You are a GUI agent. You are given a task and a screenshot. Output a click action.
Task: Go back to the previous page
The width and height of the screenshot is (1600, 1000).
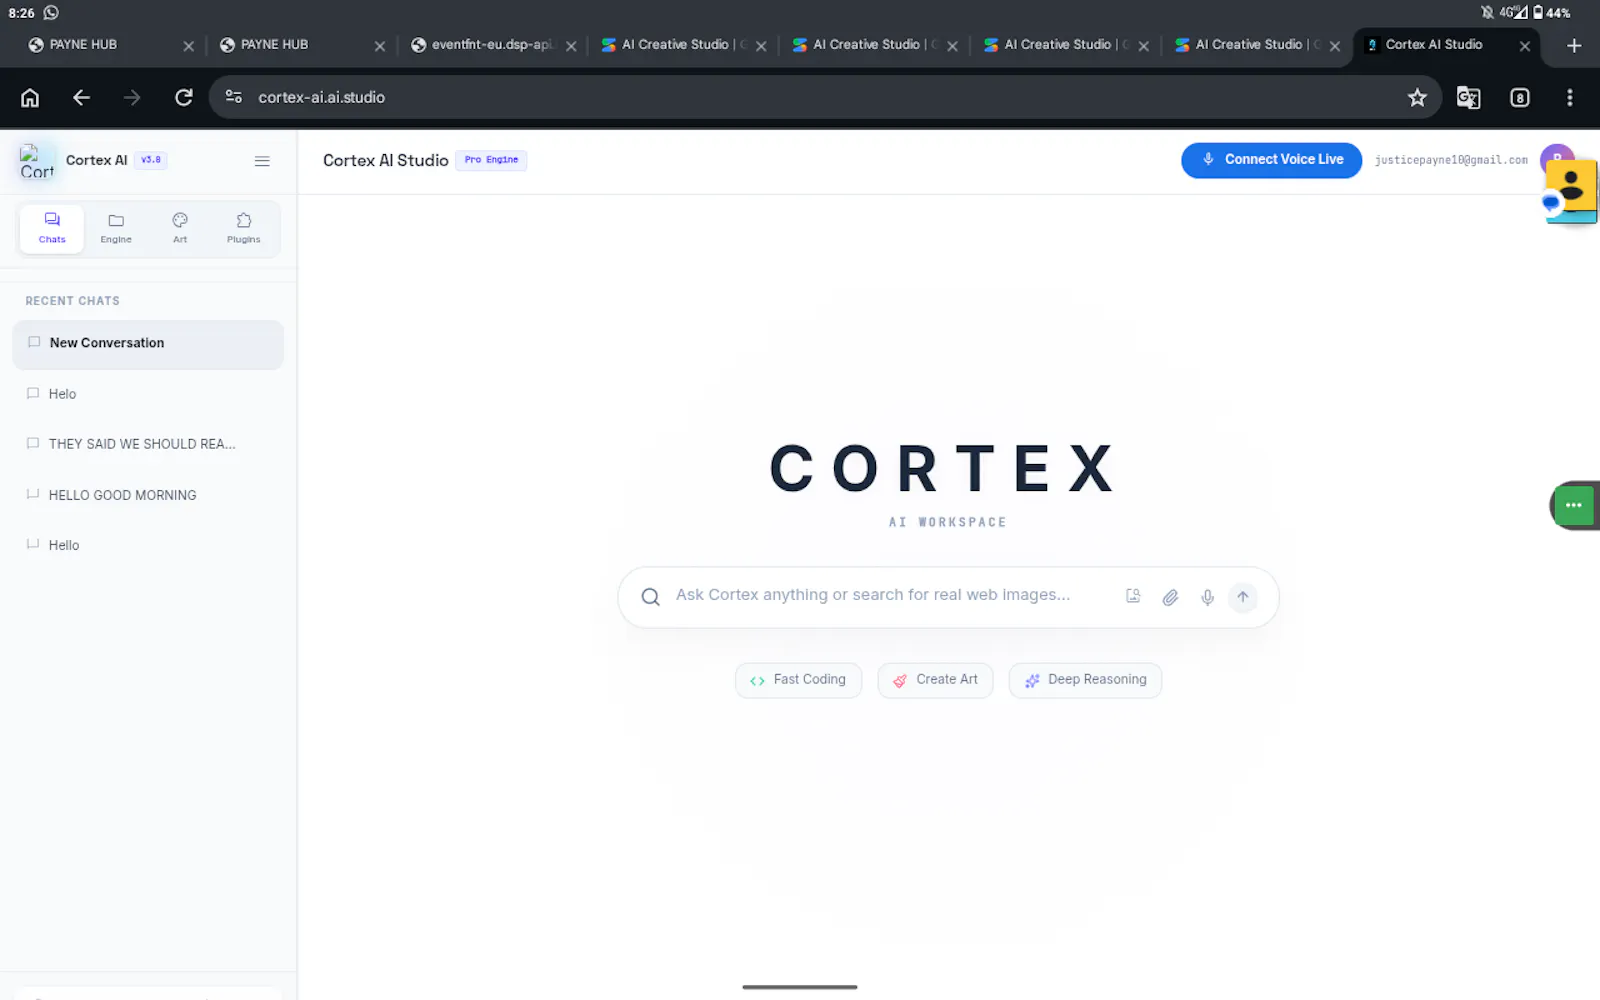point(81,97)
